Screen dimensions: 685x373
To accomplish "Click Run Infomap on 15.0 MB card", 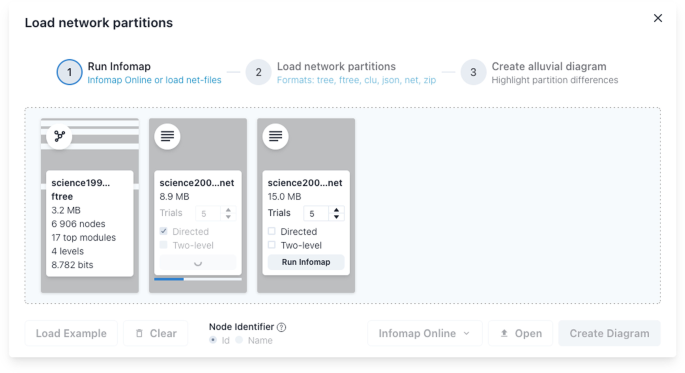I will tap(306, 262).
